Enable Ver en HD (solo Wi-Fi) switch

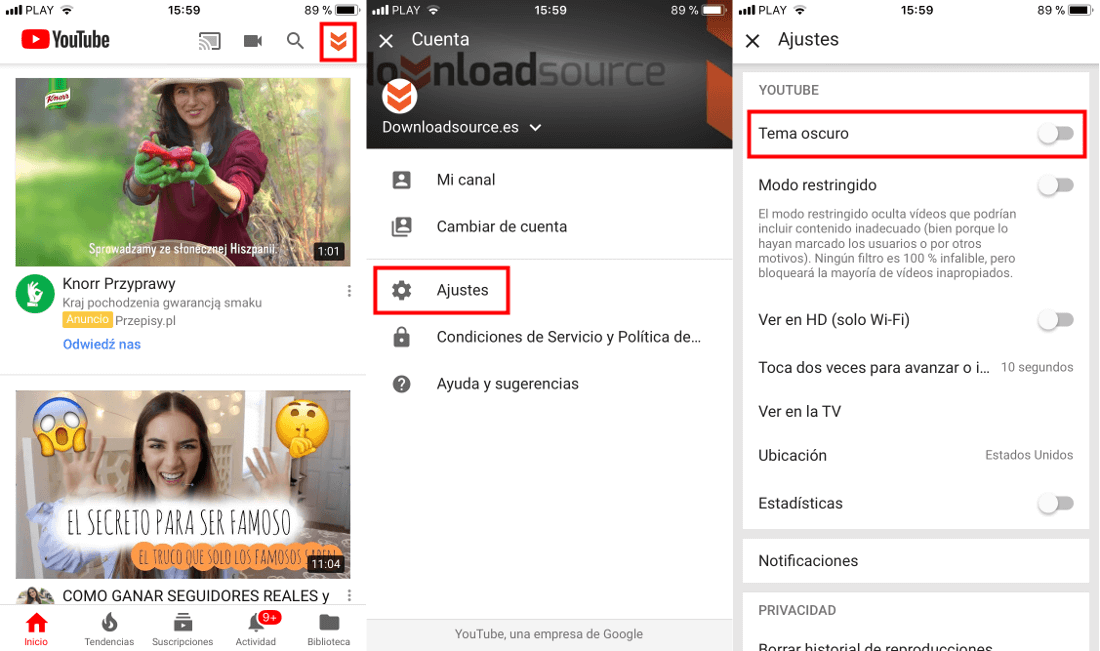click(1056, 320)
